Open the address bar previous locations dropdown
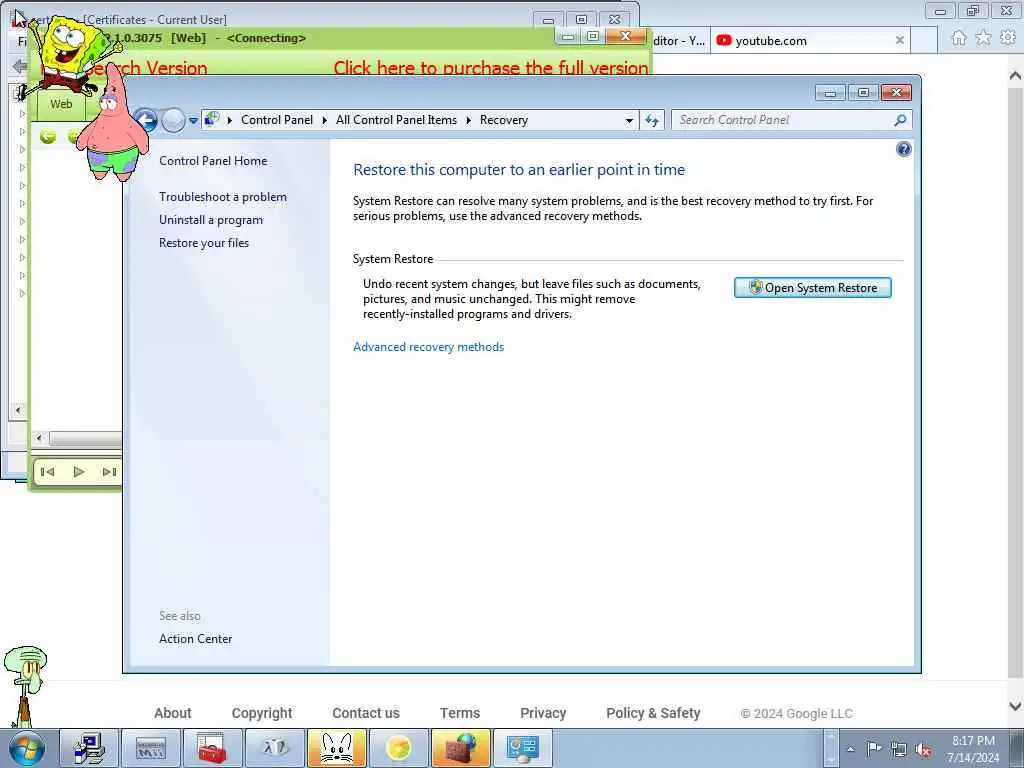 pyautogui.click(x=629, y=120)
